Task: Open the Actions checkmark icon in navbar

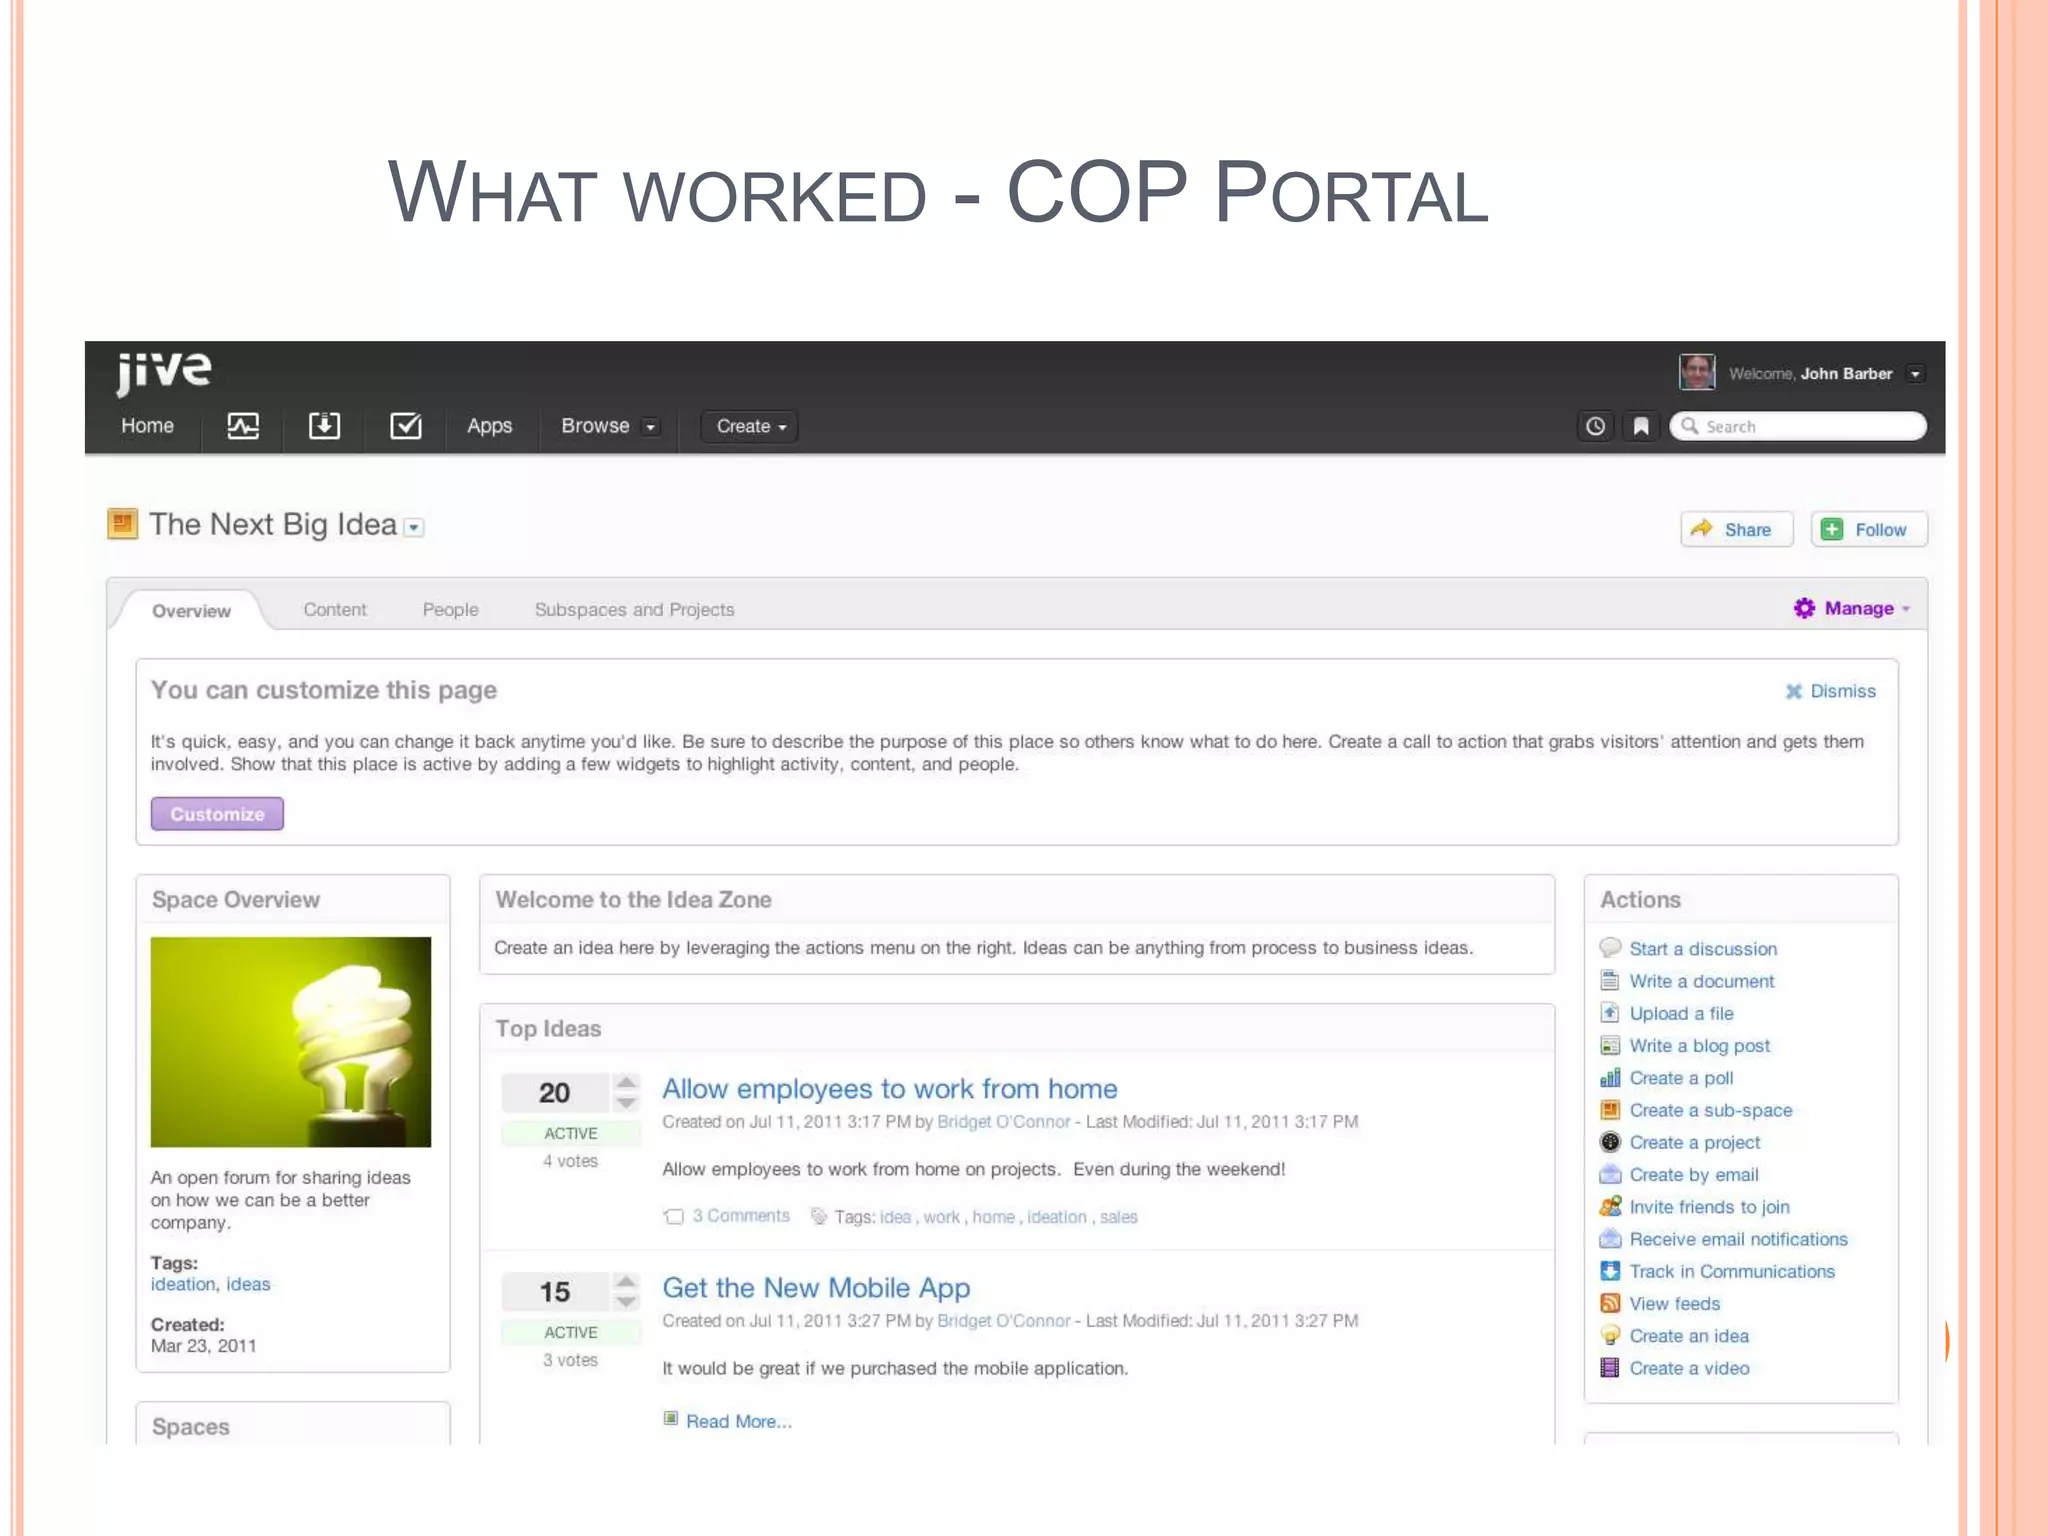Action: coord(405,427)
